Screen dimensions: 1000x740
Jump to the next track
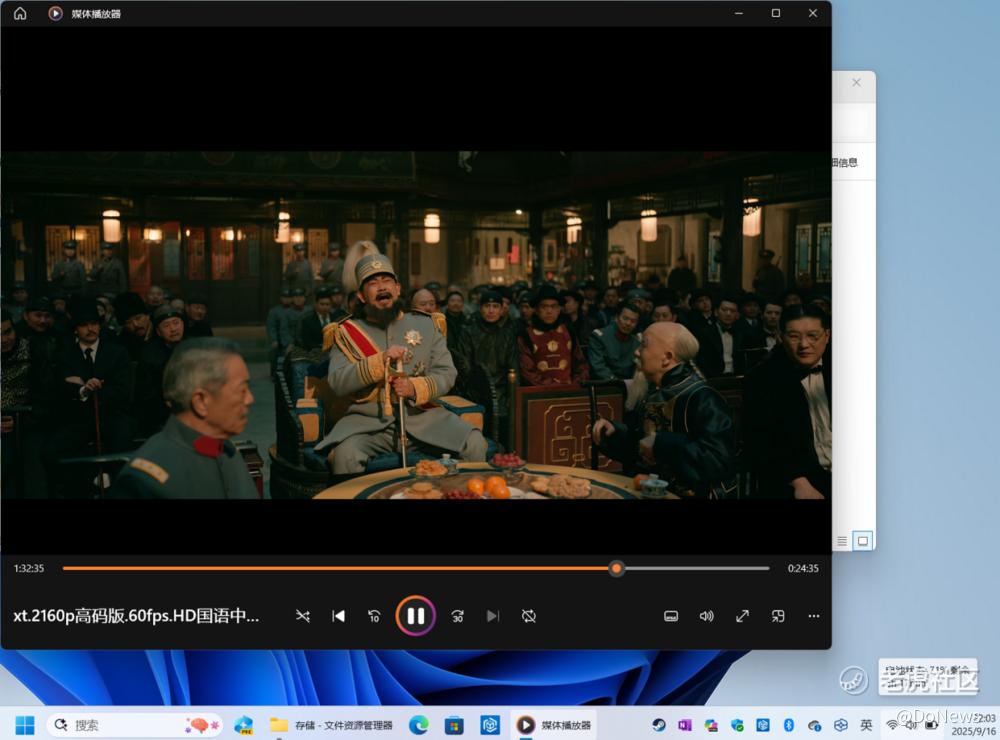pos(493,616)
